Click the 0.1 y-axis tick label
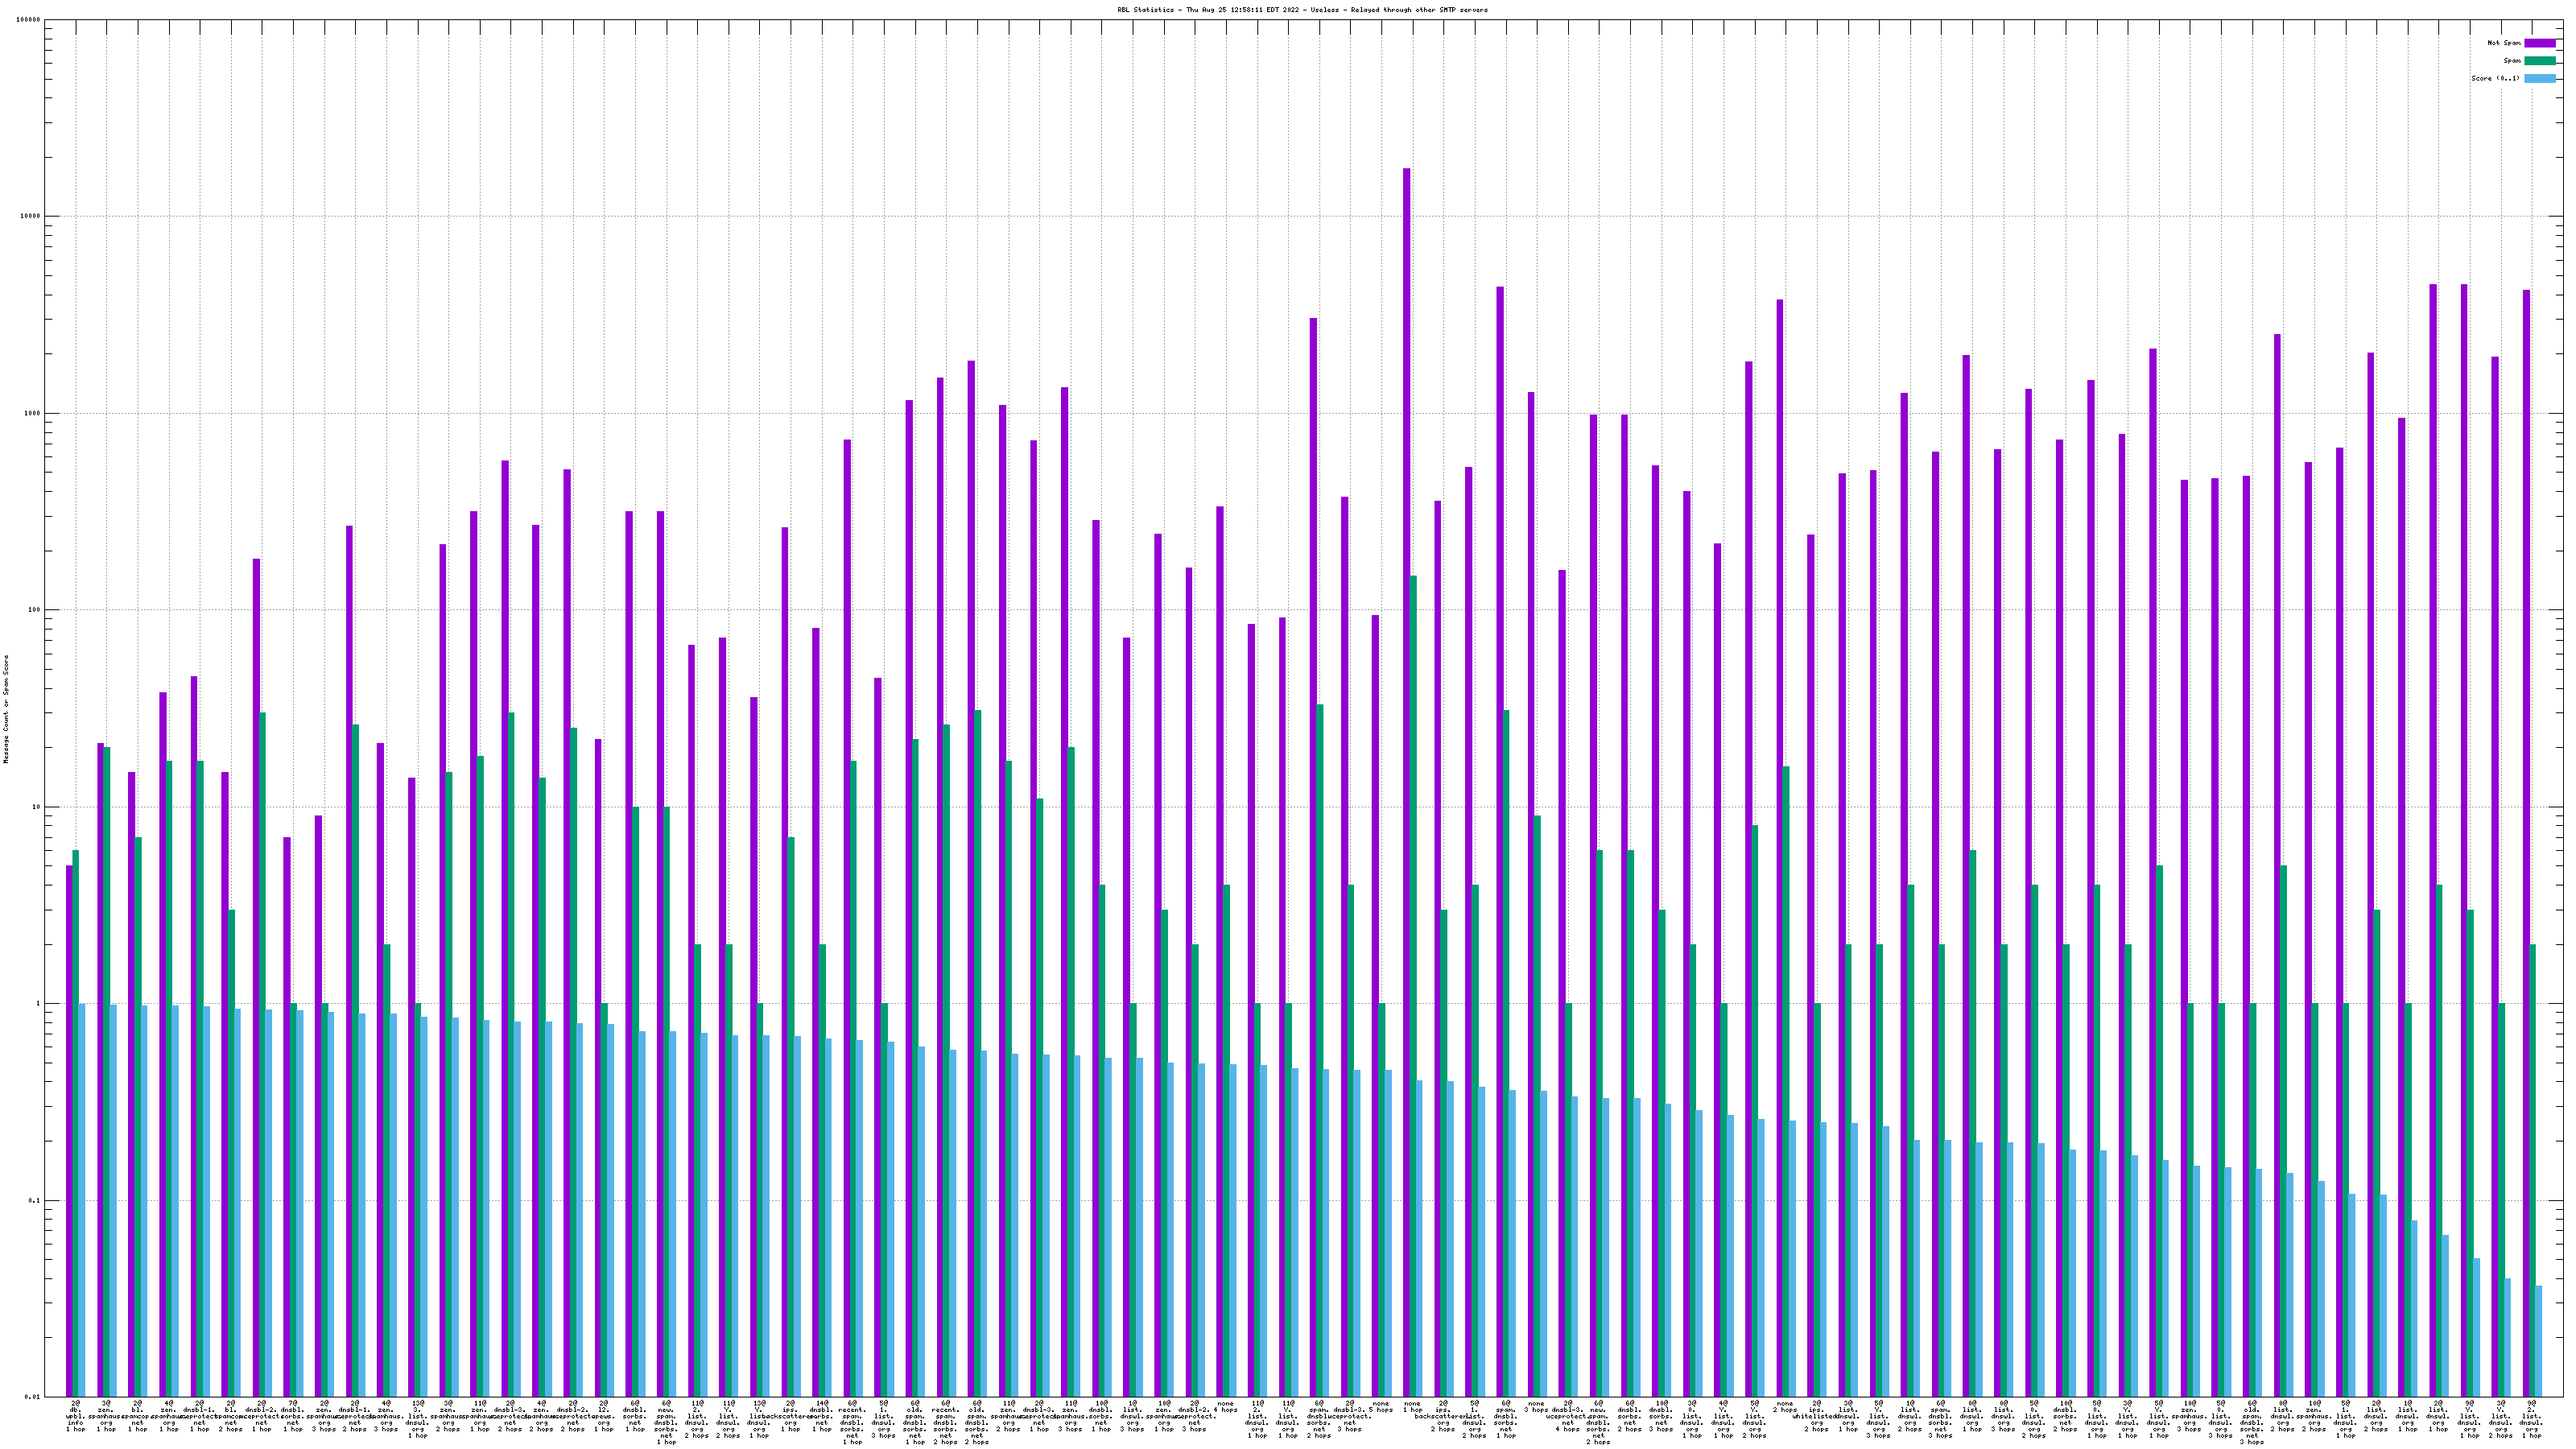Screen dimensions: 2576x1449 (35, 1201)
